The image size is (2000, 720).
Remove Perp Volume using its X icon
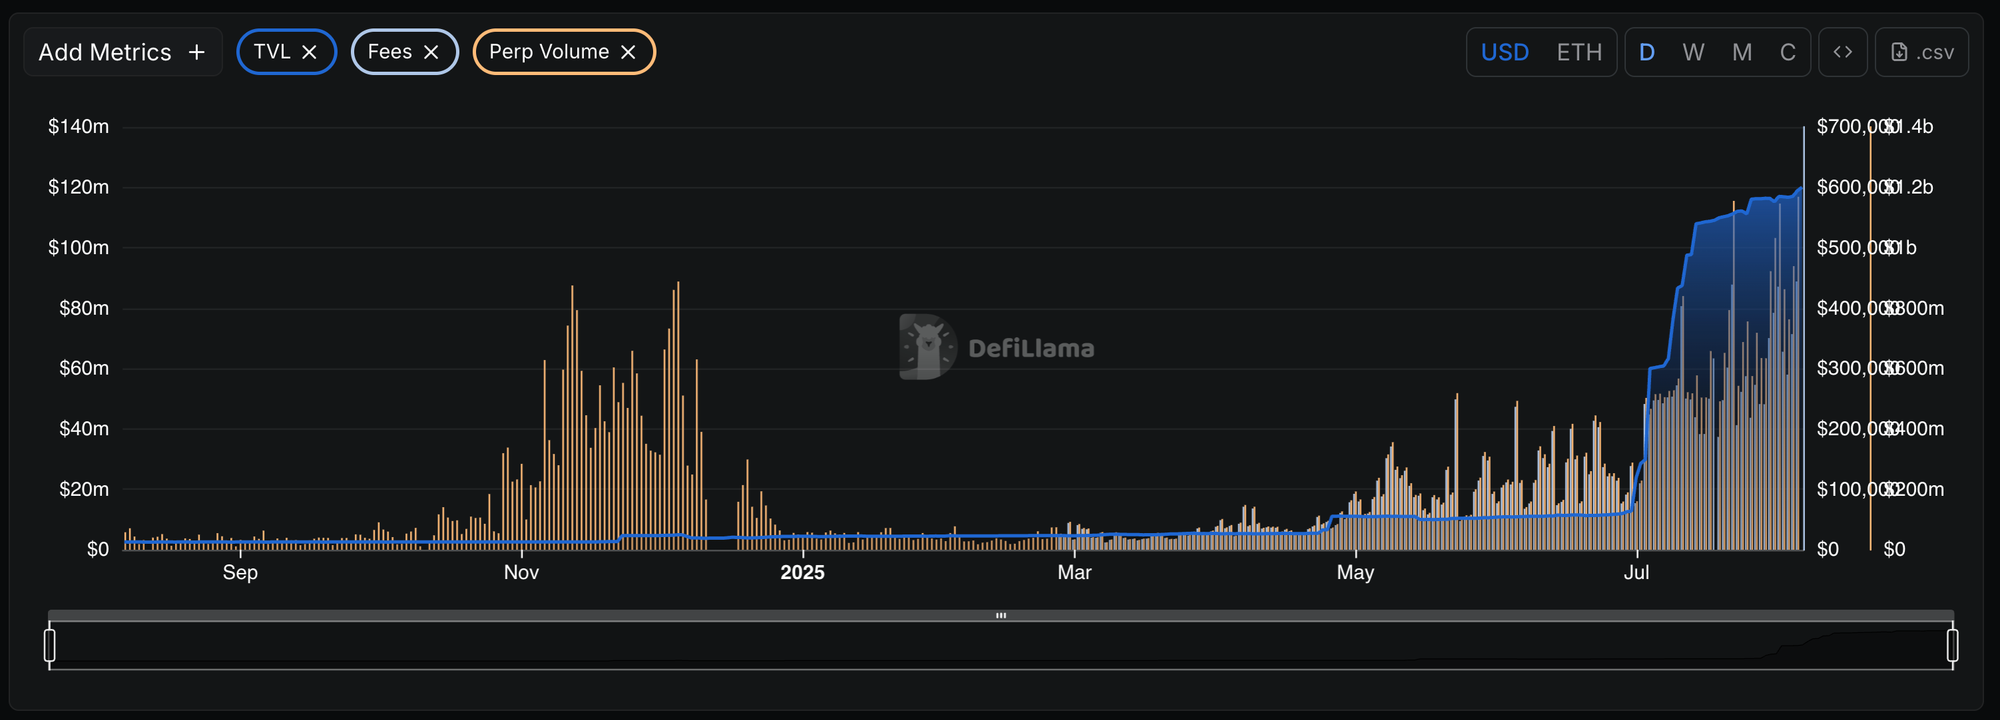(x=628, y=52)
